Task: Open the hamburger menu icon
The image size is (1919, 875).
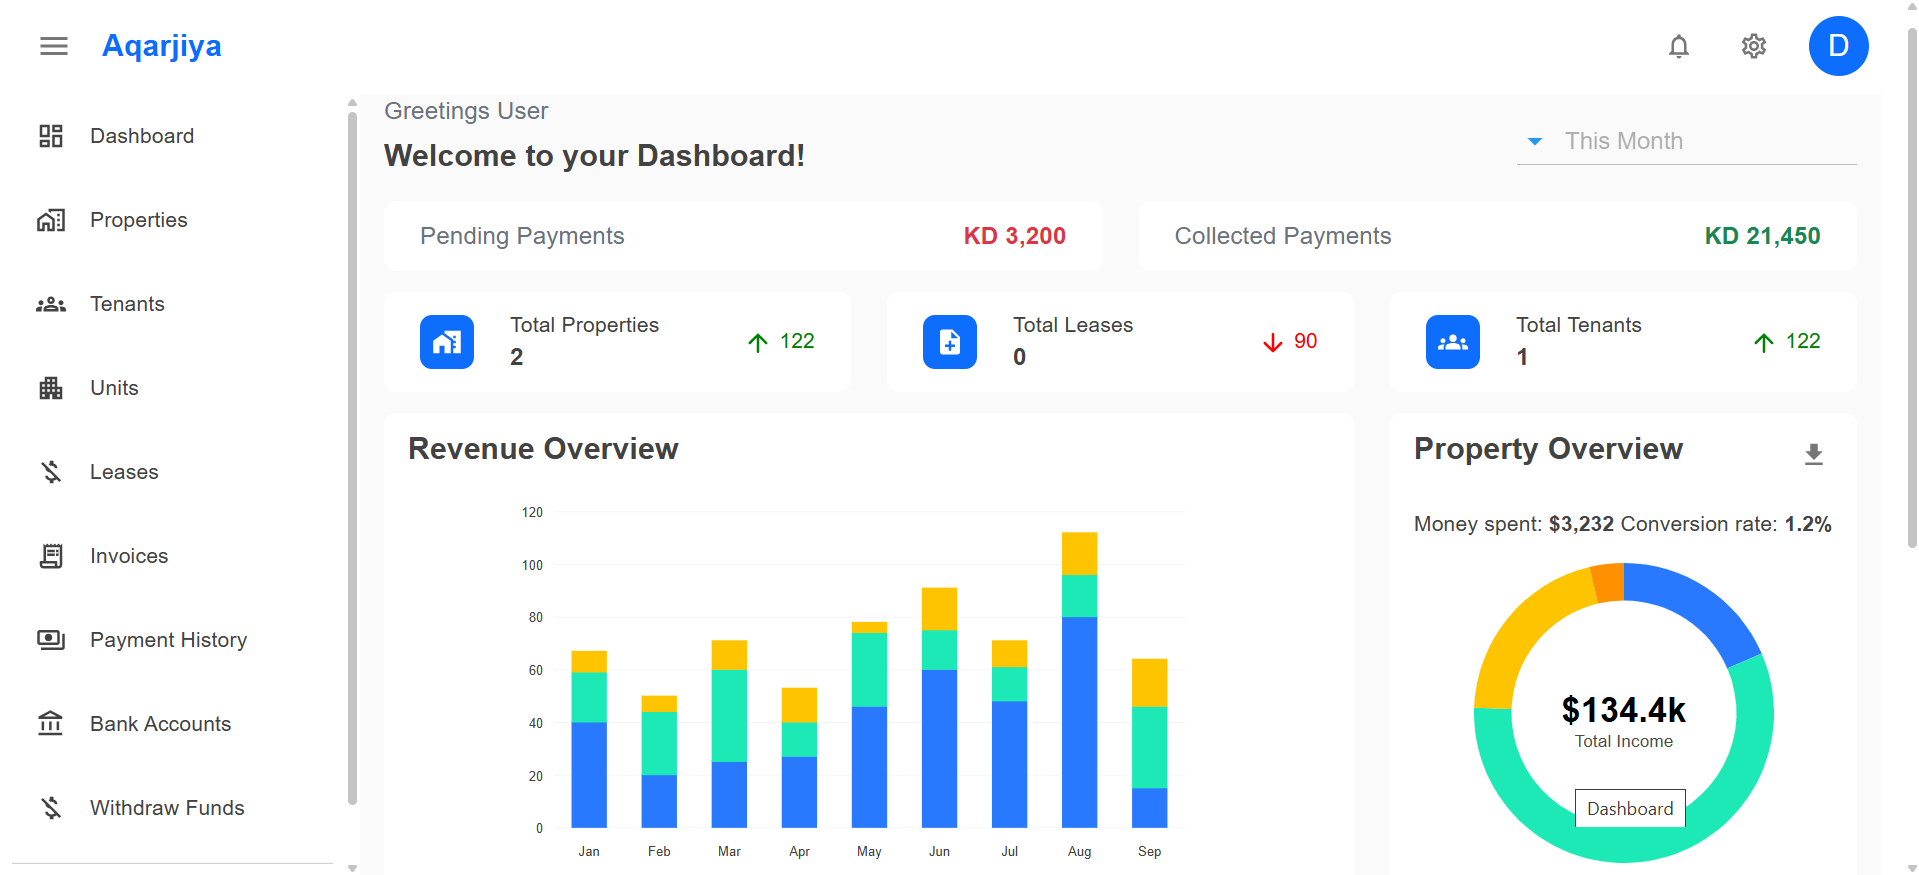Action: (54, 46)
